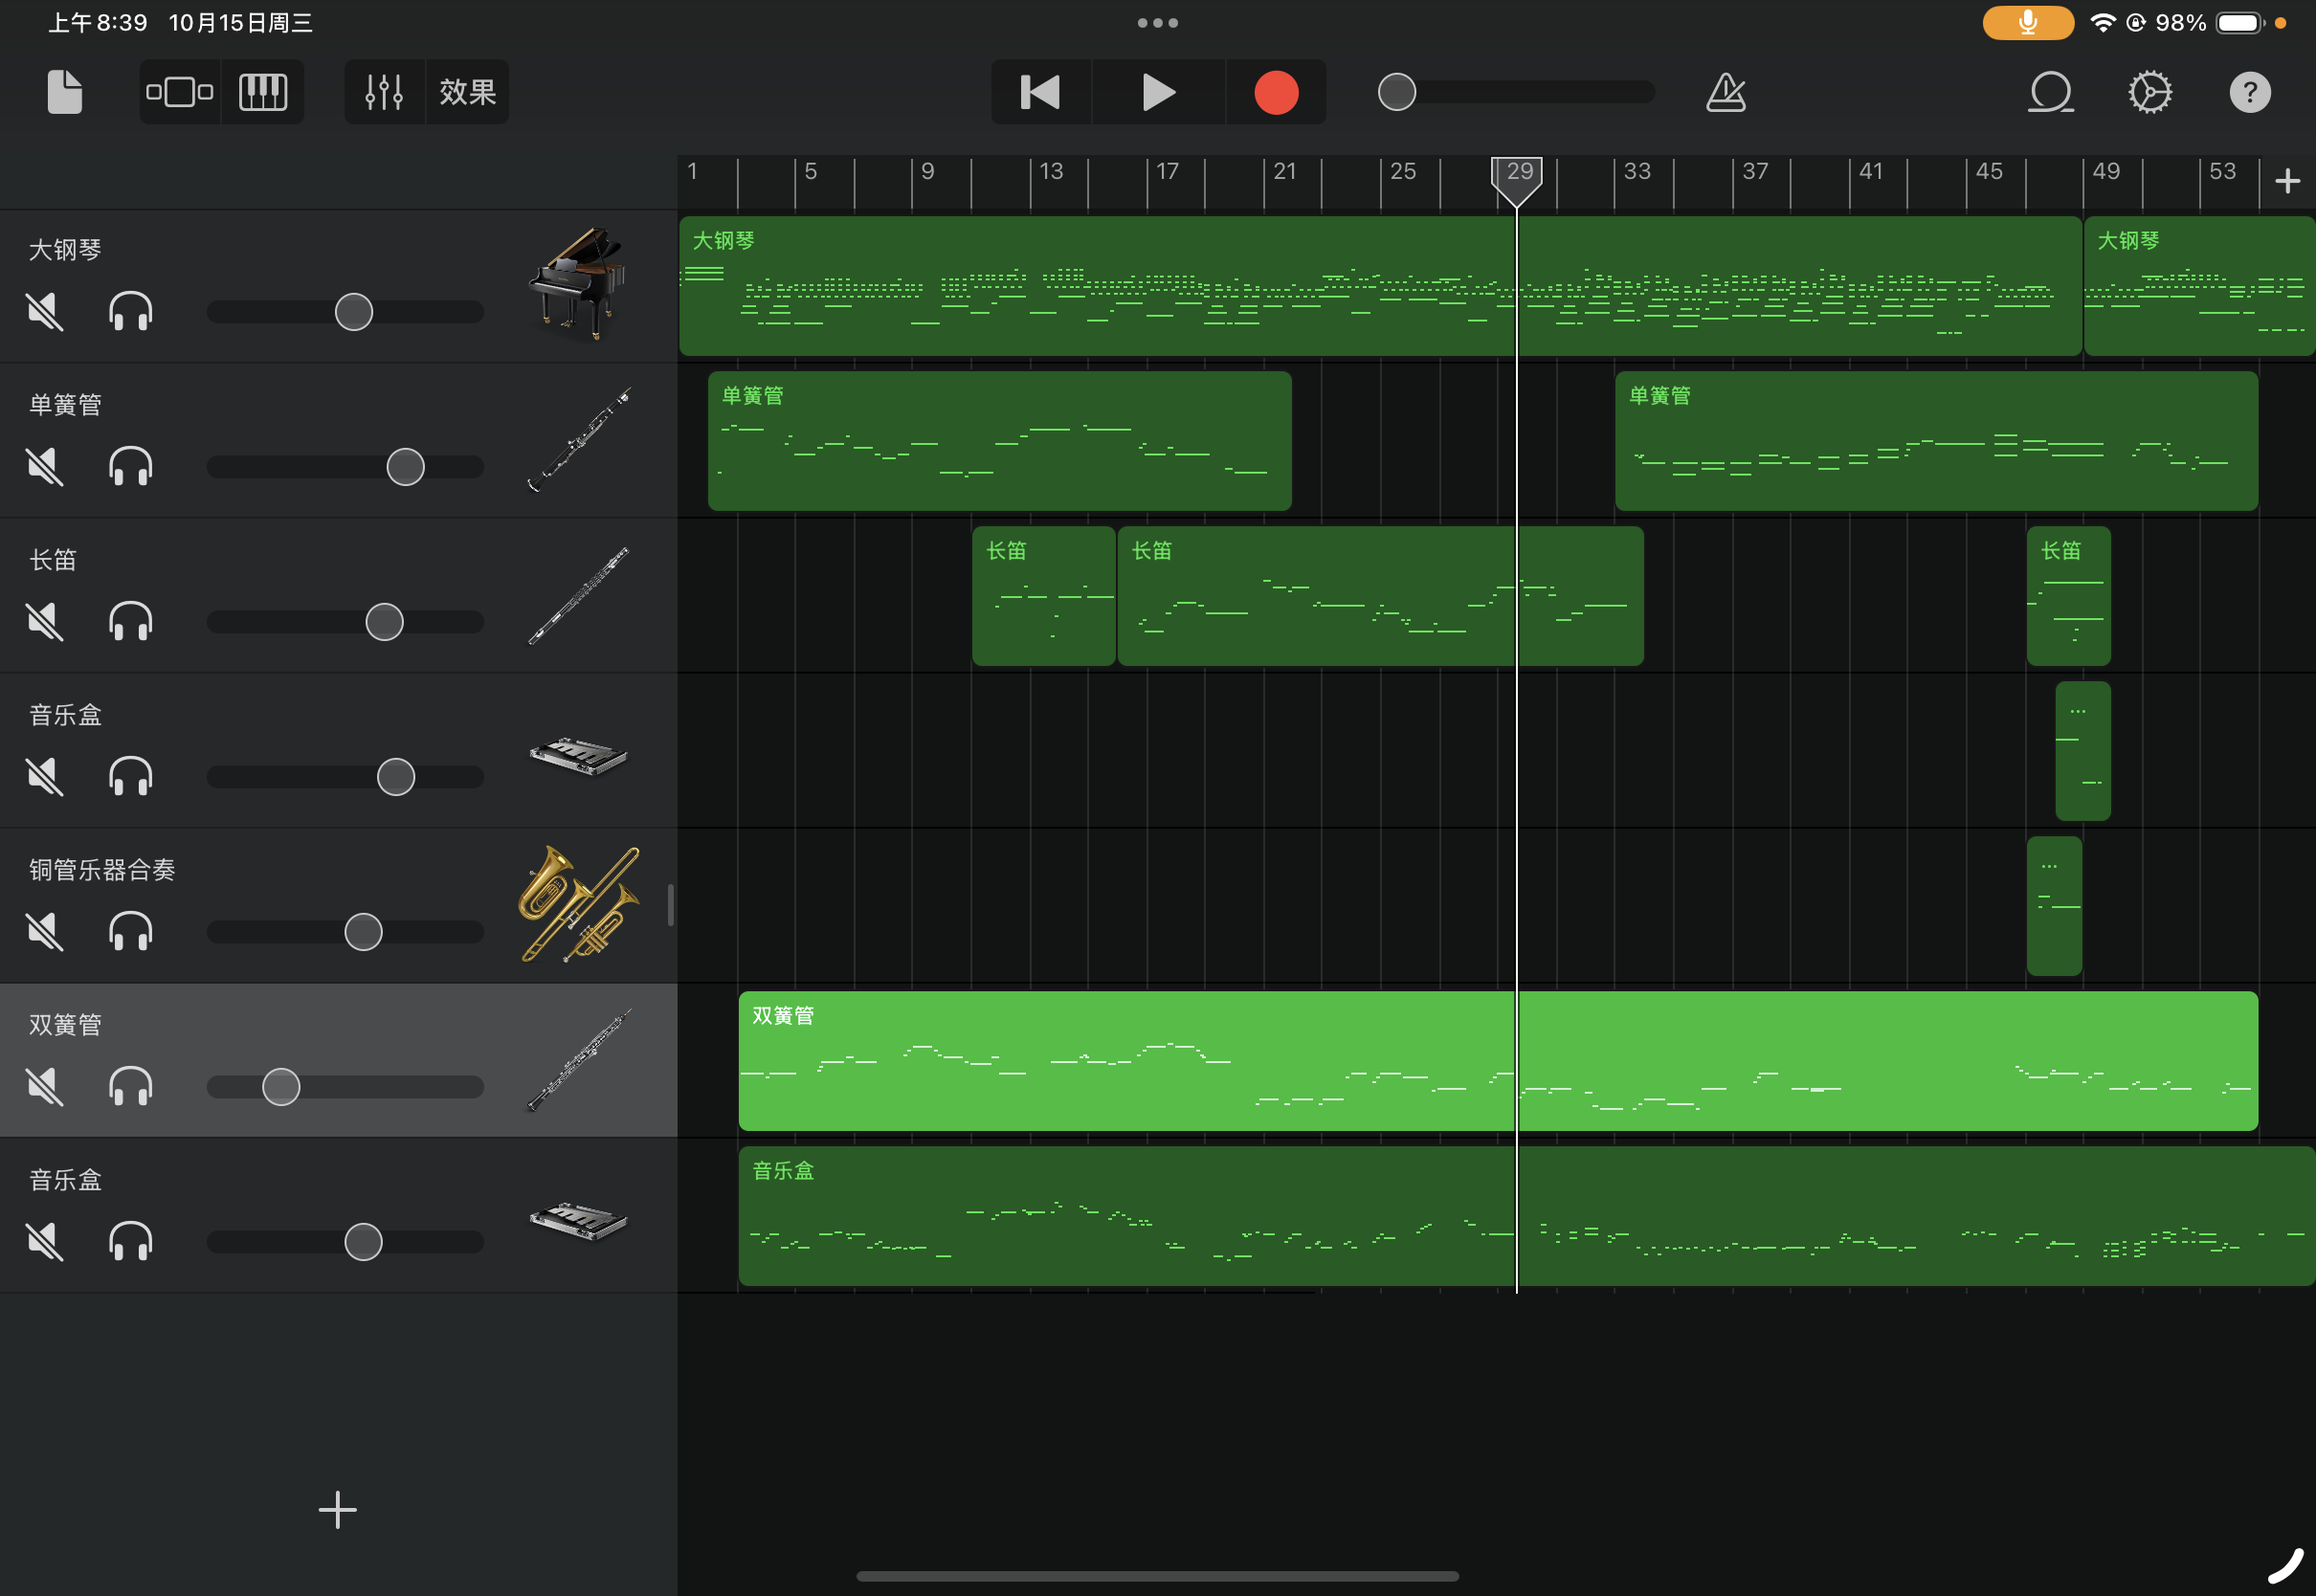Tap the multitasking three dots at top
The height and width of the screenshot is (1596, 2316).
click(1158, 22)
